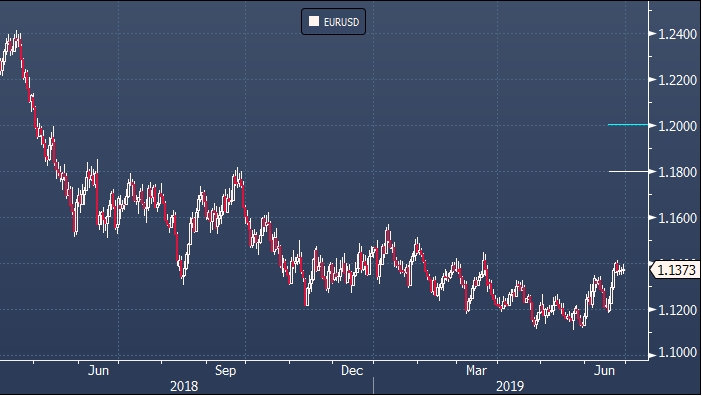Click the Jun 2019 x-axis label
This screenshot has width=702, height=396.
point(604,370)
